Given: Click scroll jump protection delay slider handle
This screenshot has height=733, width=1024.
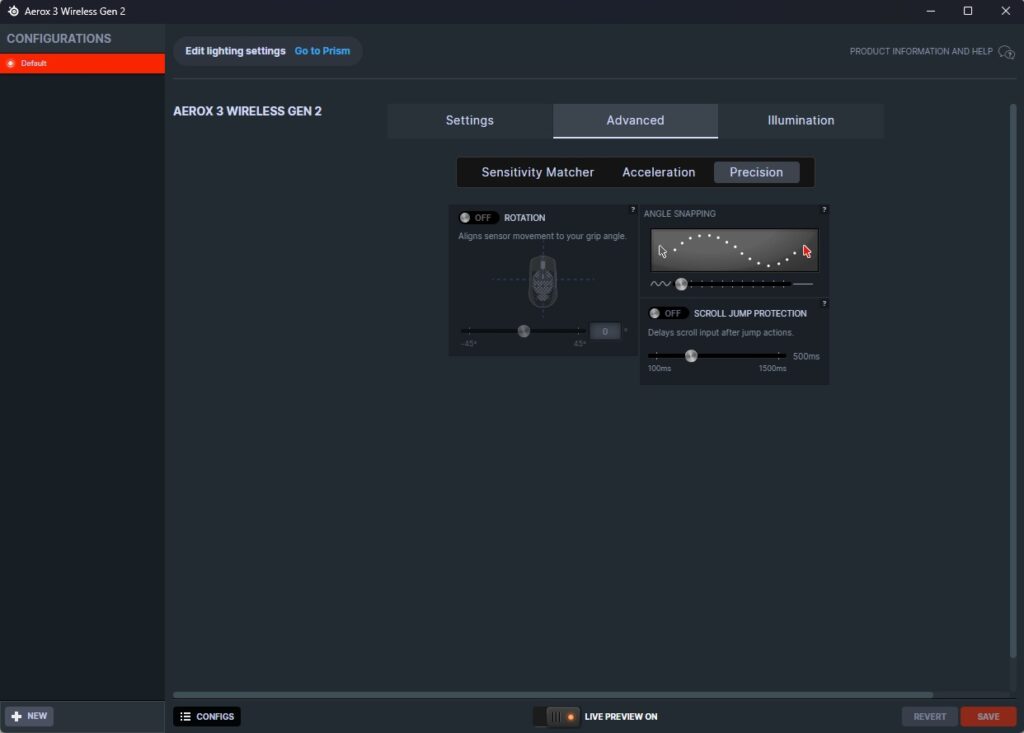Looking at the screenshot, I should click(691, 356).
